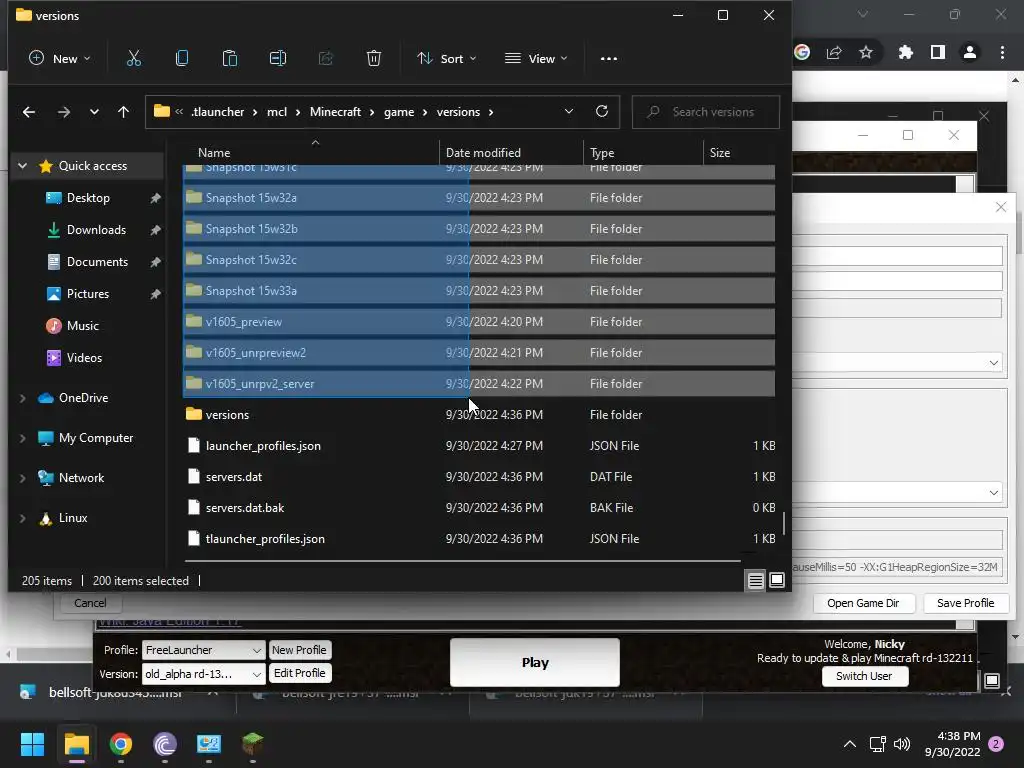The width and height of the screenshot is (1024, 768).
Task: Switch to large thumbnails view icon
Action: [x=776, y=581]
